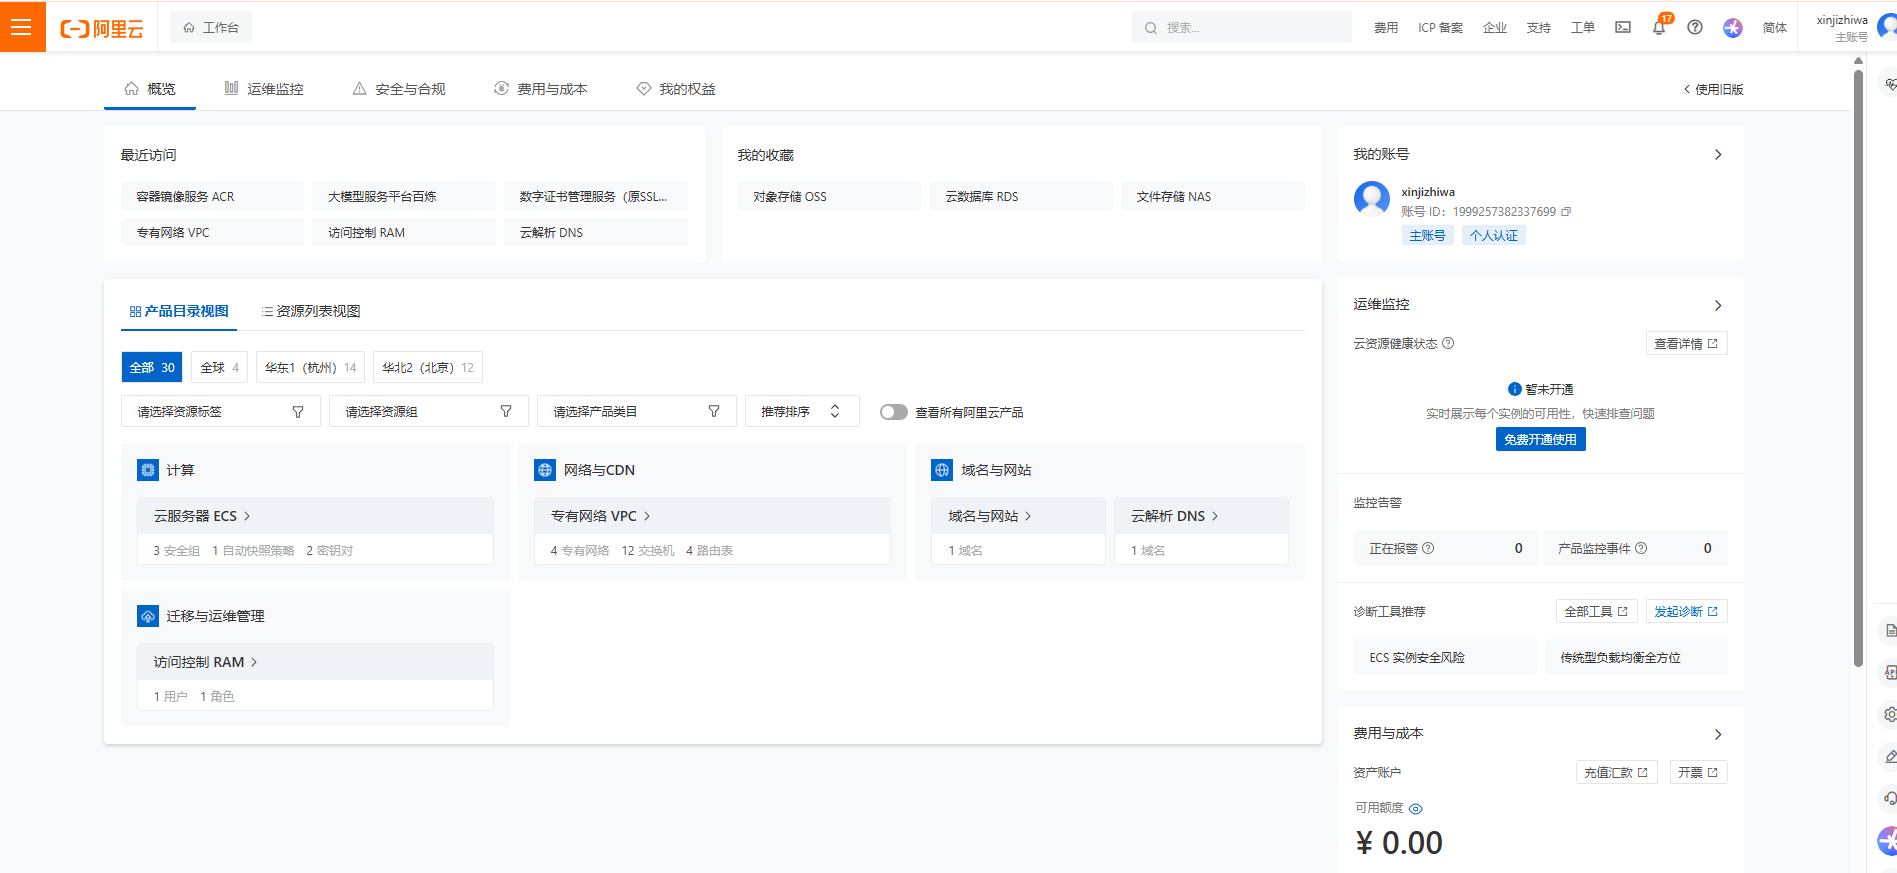Switch to the 运维监控 top tab
The width and height of the screenshot is (1897, 873).
264,89
